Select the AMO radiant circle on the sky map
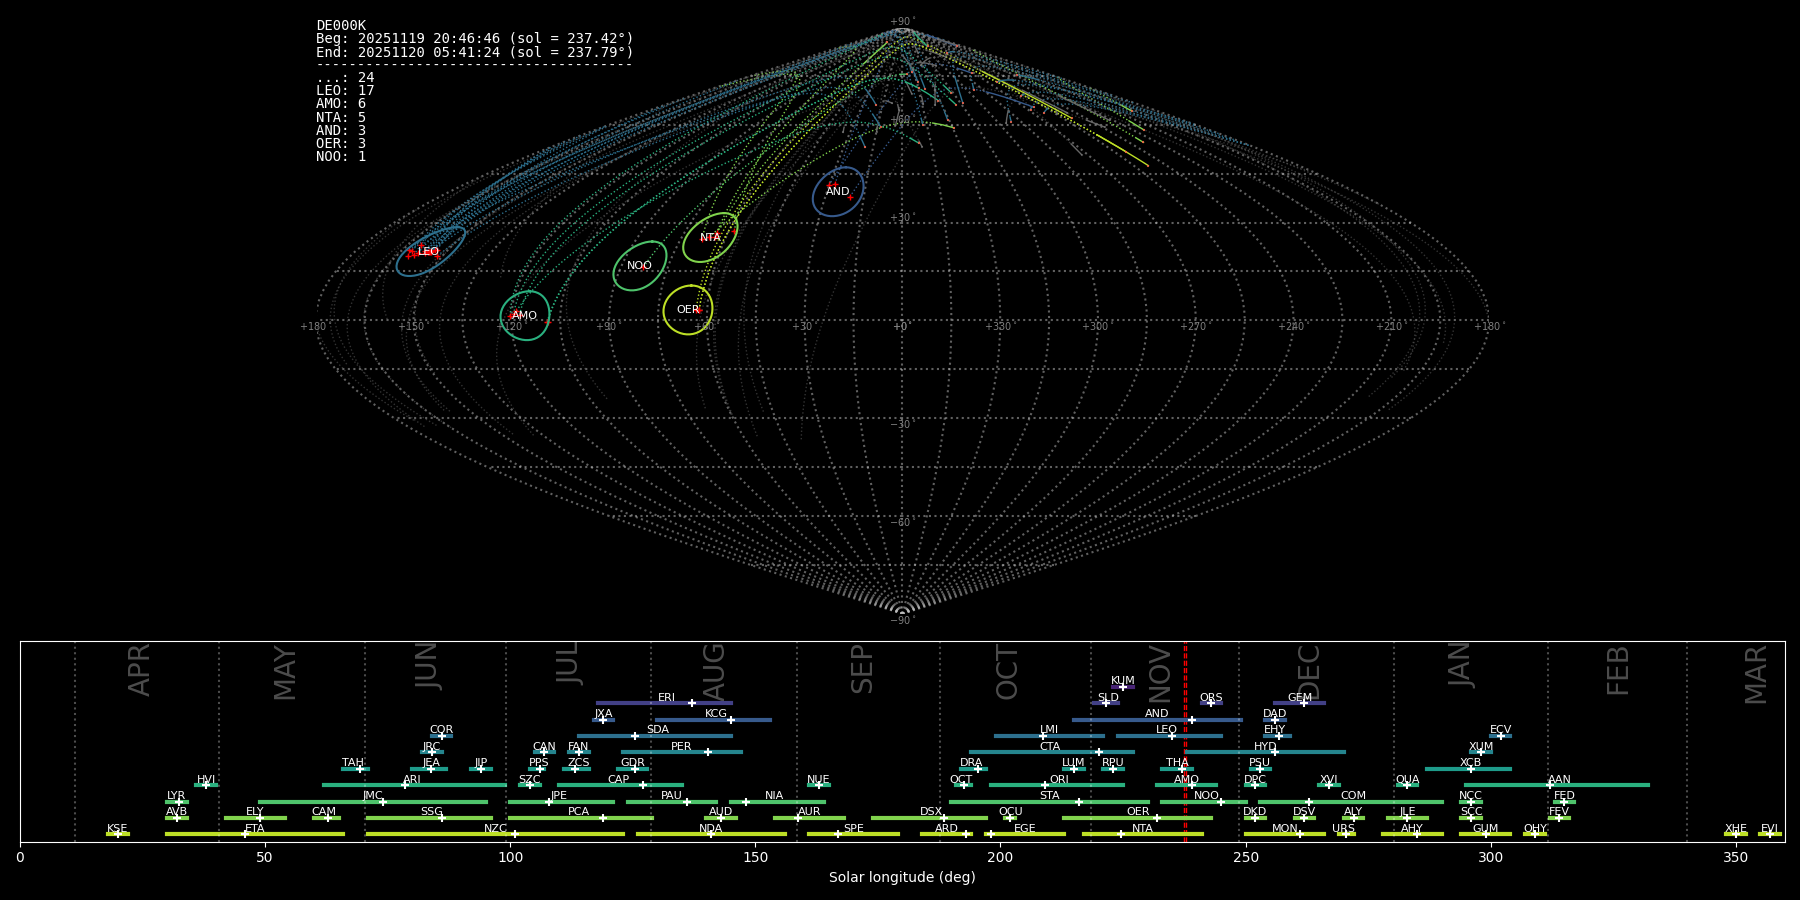1800x900 pixels. click(x=525, y=316)
